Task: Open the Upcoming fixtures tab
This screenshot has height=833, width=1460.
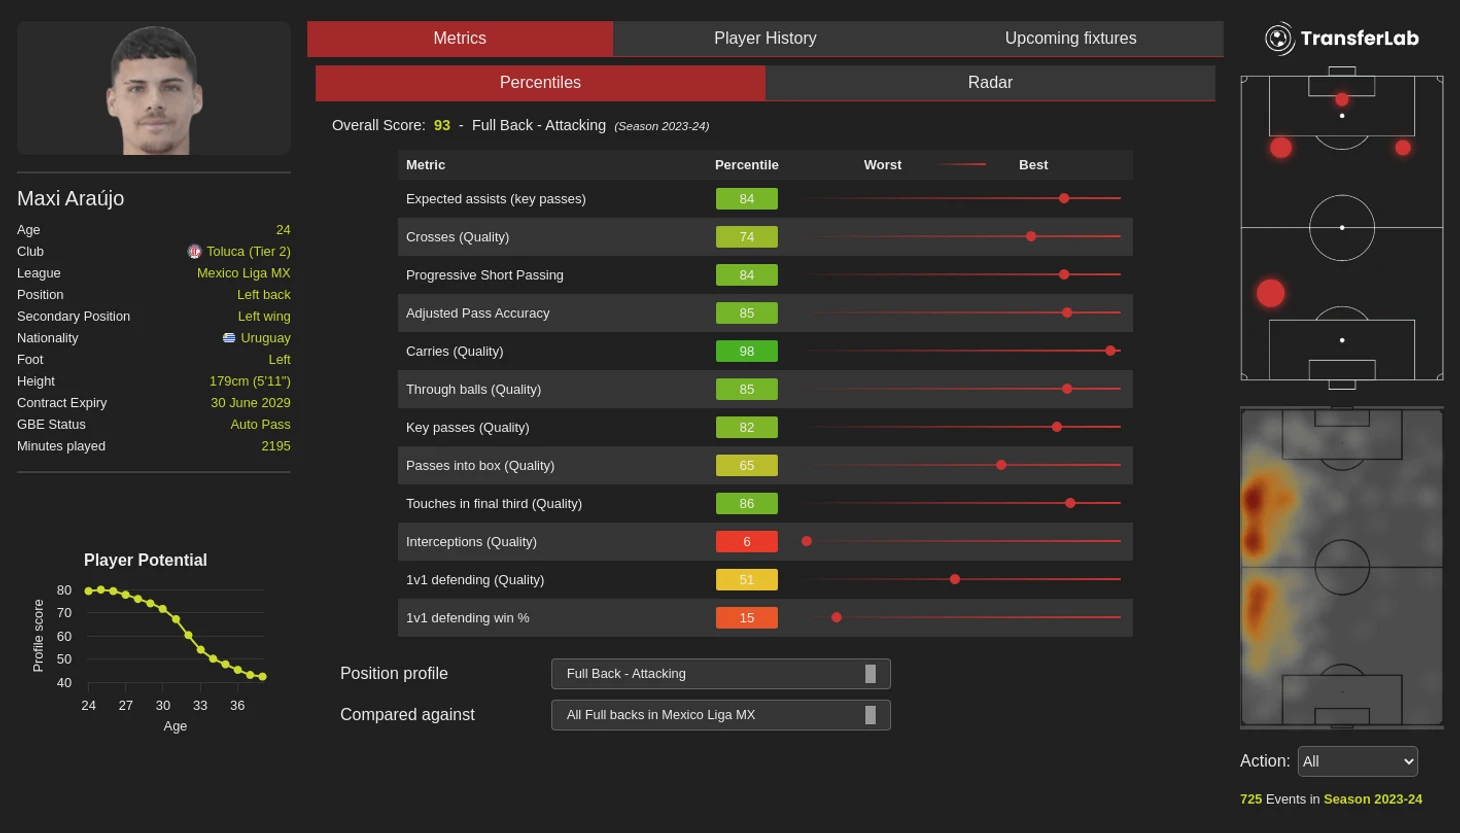Action: [x=1070, y=38]
